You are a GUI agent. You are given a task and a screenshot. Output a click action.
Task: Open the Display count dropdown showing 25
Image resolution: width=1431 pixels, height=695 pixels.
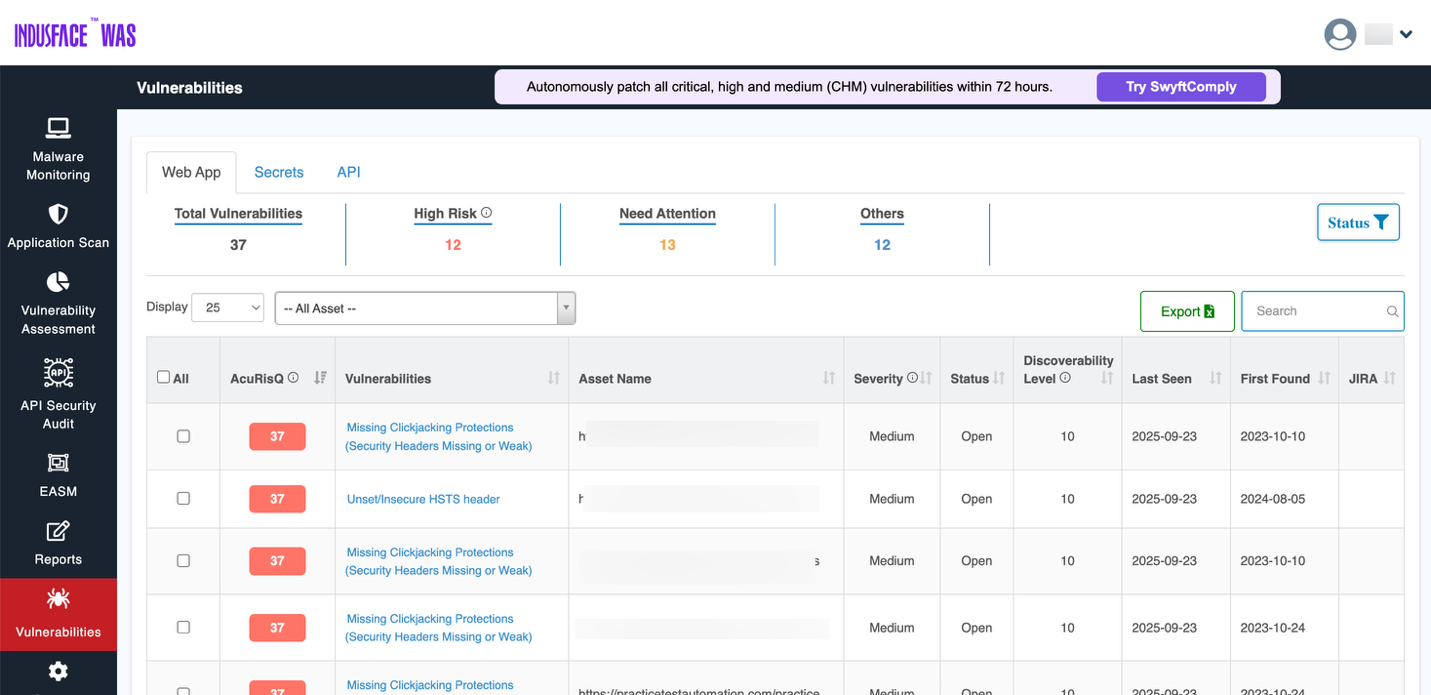coord(227,308)
